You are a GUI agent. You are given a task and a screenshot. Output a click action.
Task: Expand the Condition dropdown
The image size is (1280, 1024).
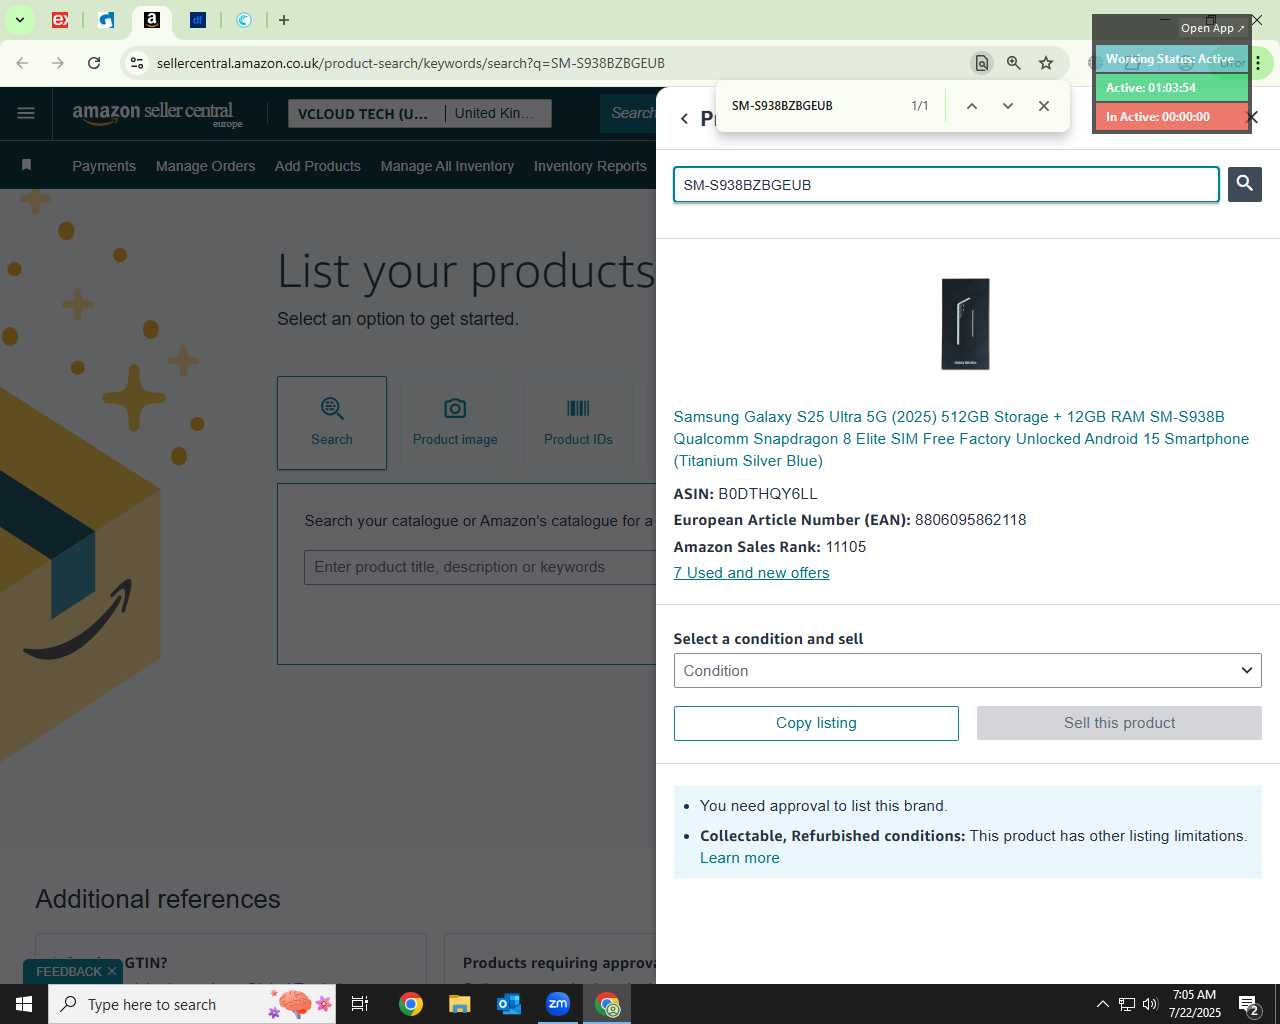click(x=967, y=671)
